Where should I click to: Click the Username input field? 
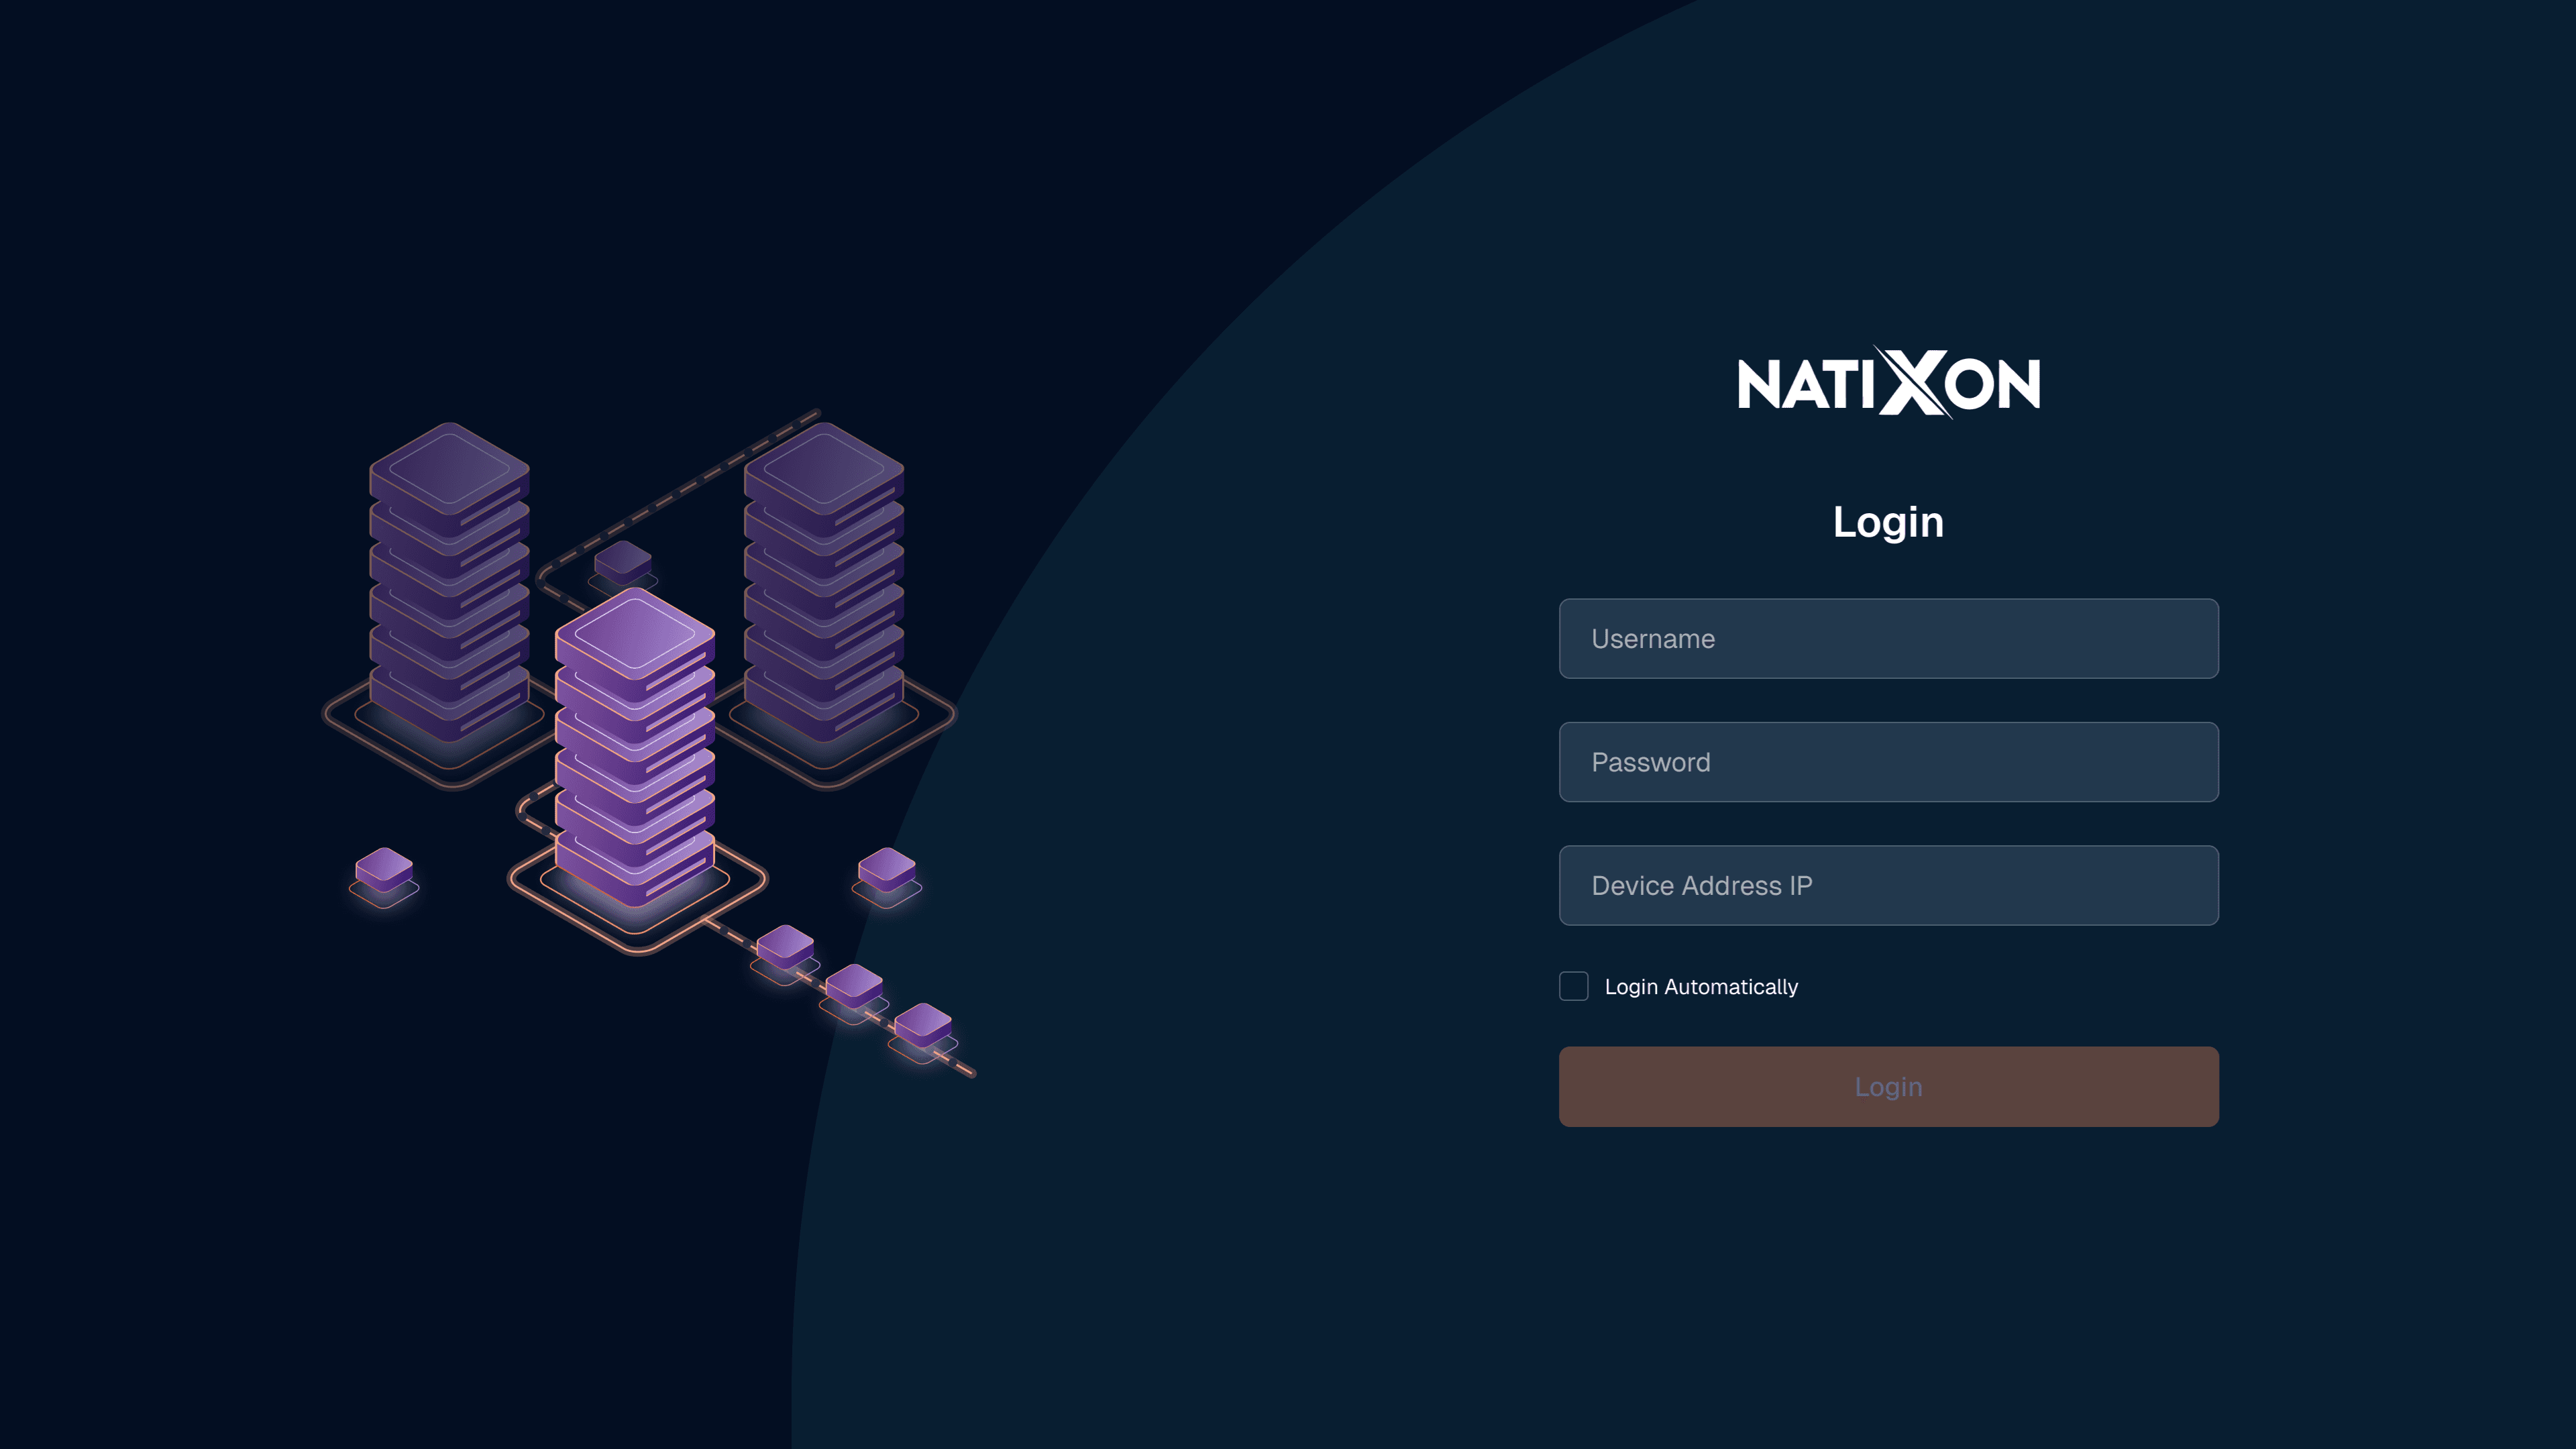coord(1888,638)
